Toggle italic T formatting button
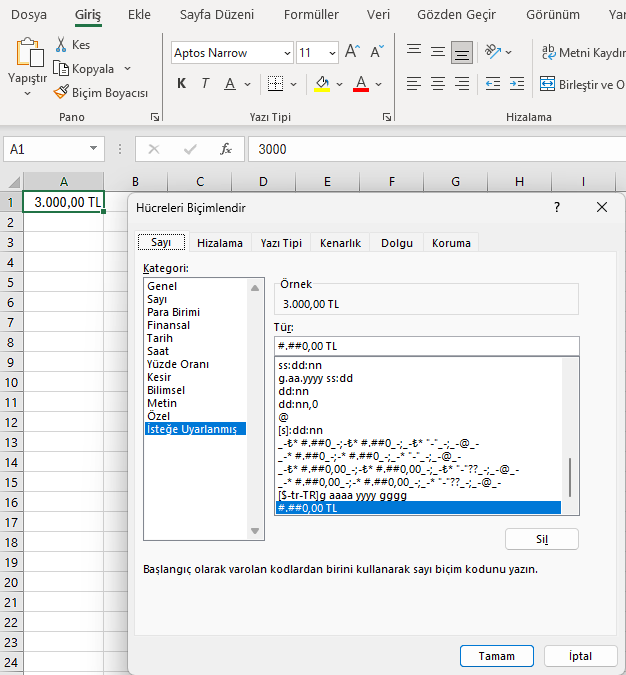The width and height of the screenshot is (626, 675). pyautogui.click(x=205, y=84)
